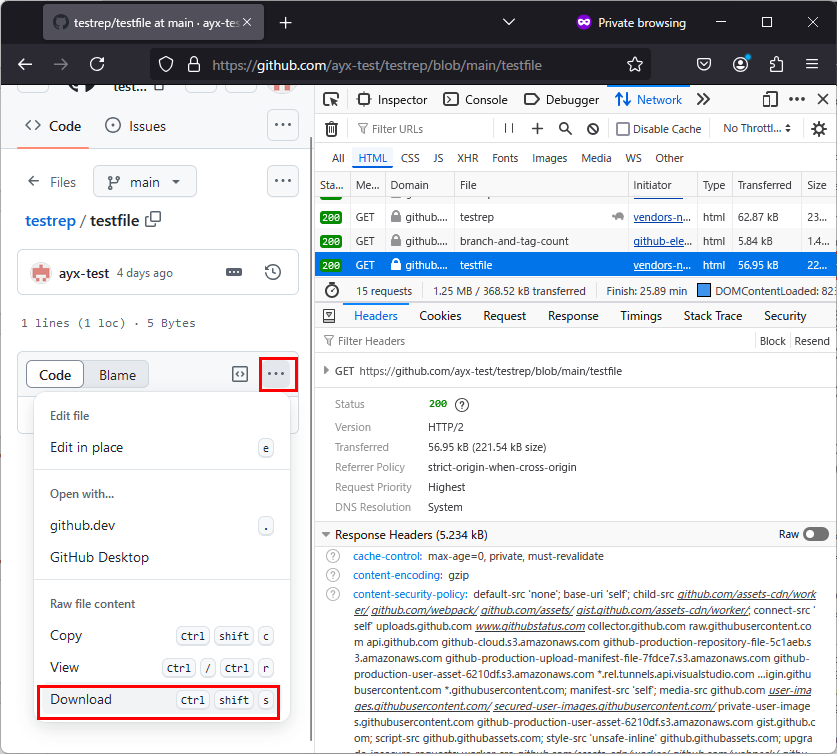The height and width of the screenshot is (754, 837).
Task: Open the Firefox hamburger menu
Action: tap(812, 65)
